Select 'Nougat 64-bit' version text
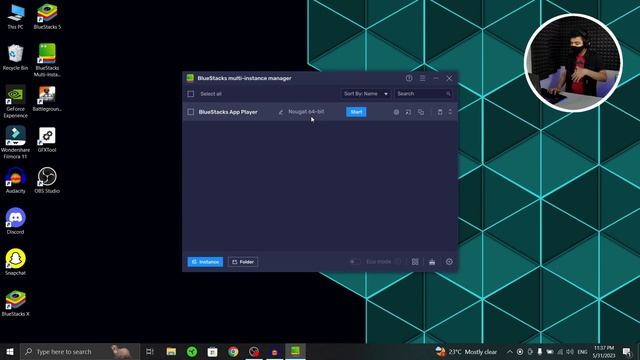 tap(306, 111)
